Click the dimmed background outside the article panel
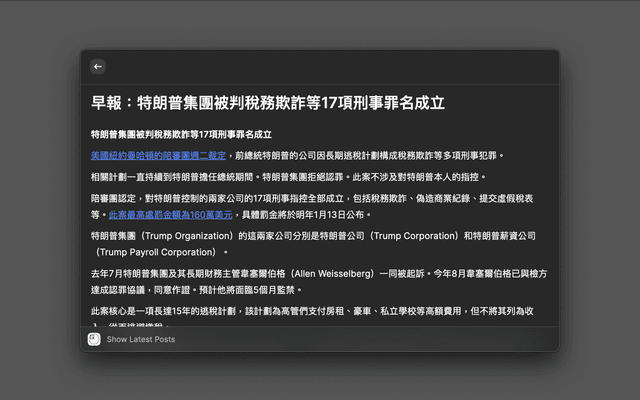Screen dimensions: 640x400 coord(40,200)
